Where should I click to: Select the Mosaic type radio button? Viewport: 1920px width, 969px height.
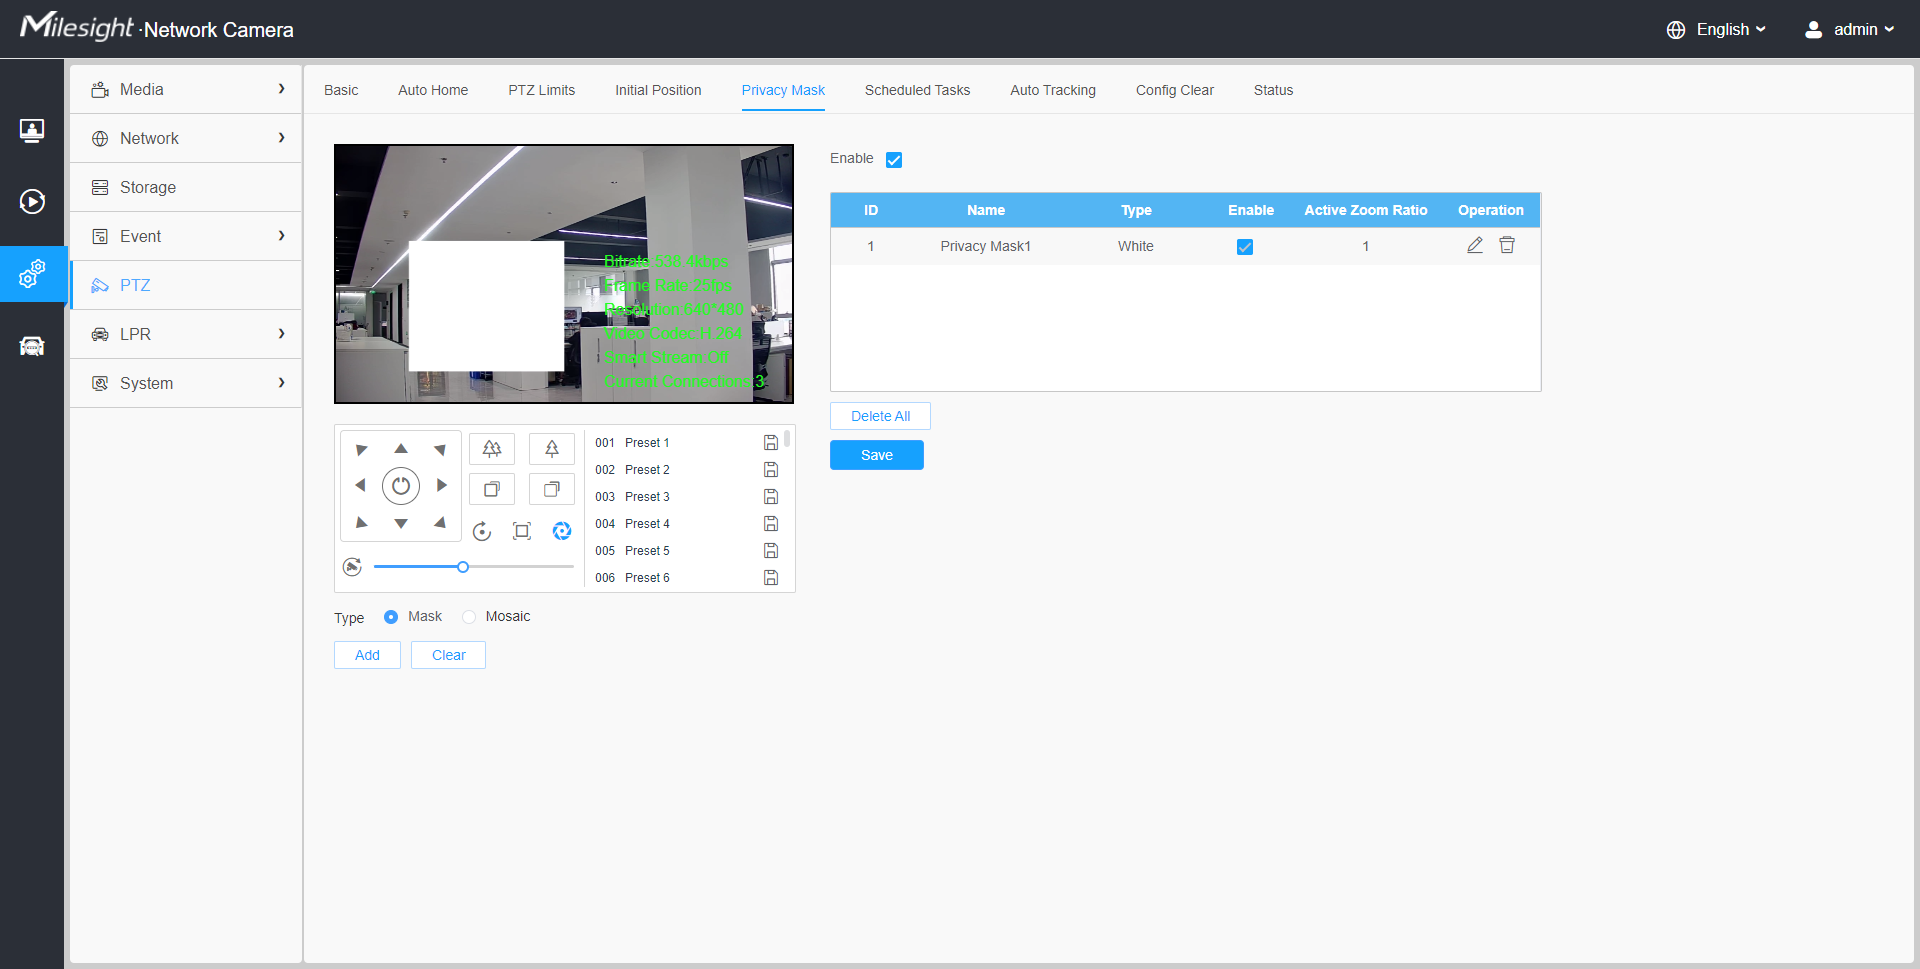pos(469,617)
